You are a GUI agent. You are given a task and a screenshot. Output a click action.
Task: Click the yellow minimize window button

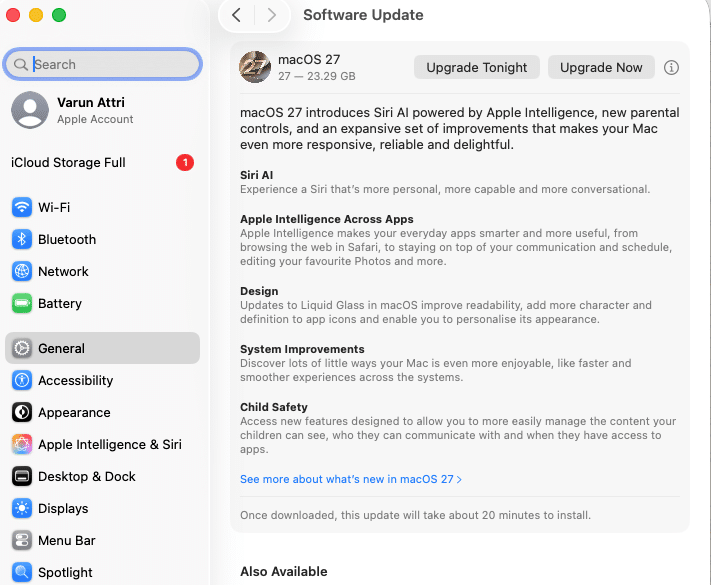click(x=36, y=15)
